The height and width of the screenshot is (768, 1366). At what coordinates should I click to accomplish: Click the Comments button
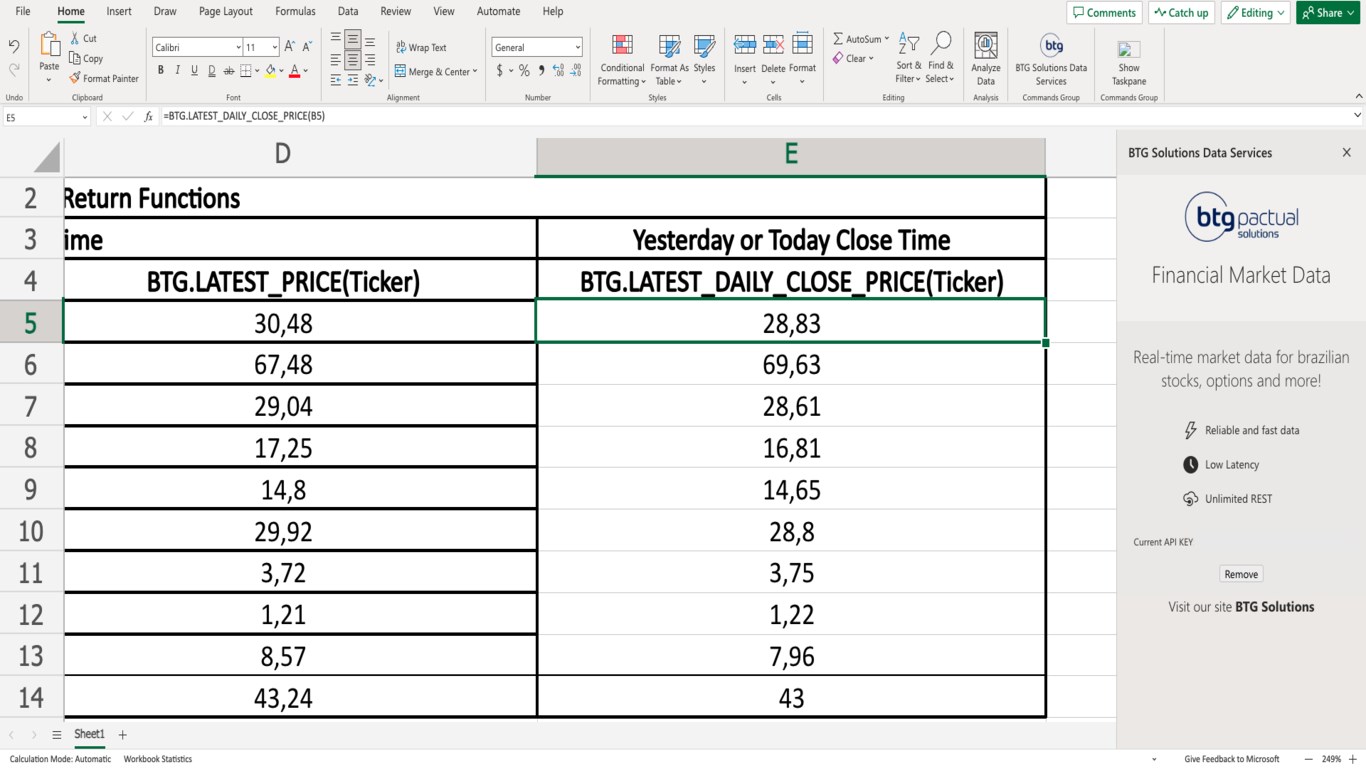(1105, 12)
